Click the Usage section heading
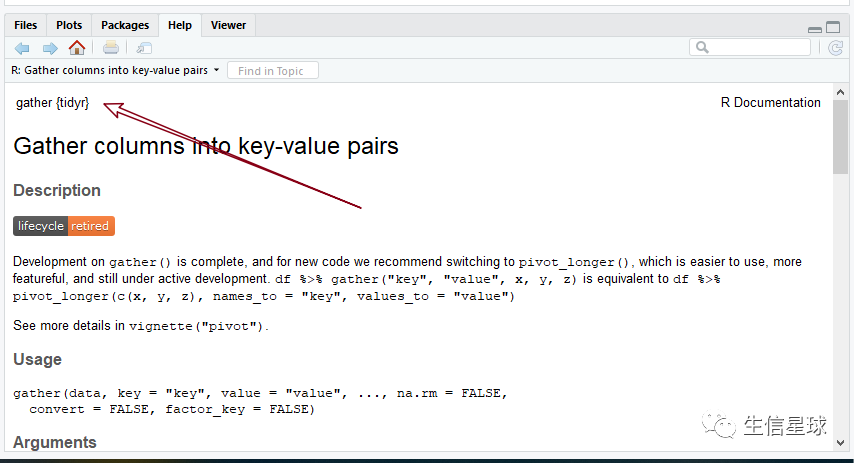Screen dimensions: 854x463 pyautogui.click(x=38, y=360)
